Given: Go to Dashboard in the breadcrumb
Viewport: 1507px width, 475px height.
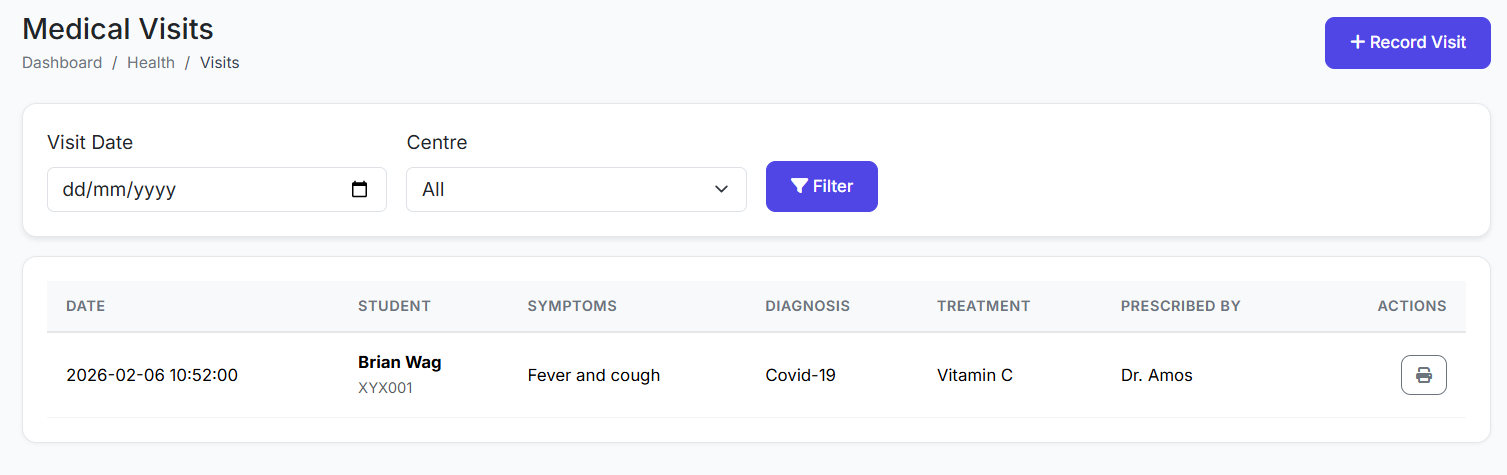Looking at the screenshot, I should pyautogui.click(x=62, y=62).
